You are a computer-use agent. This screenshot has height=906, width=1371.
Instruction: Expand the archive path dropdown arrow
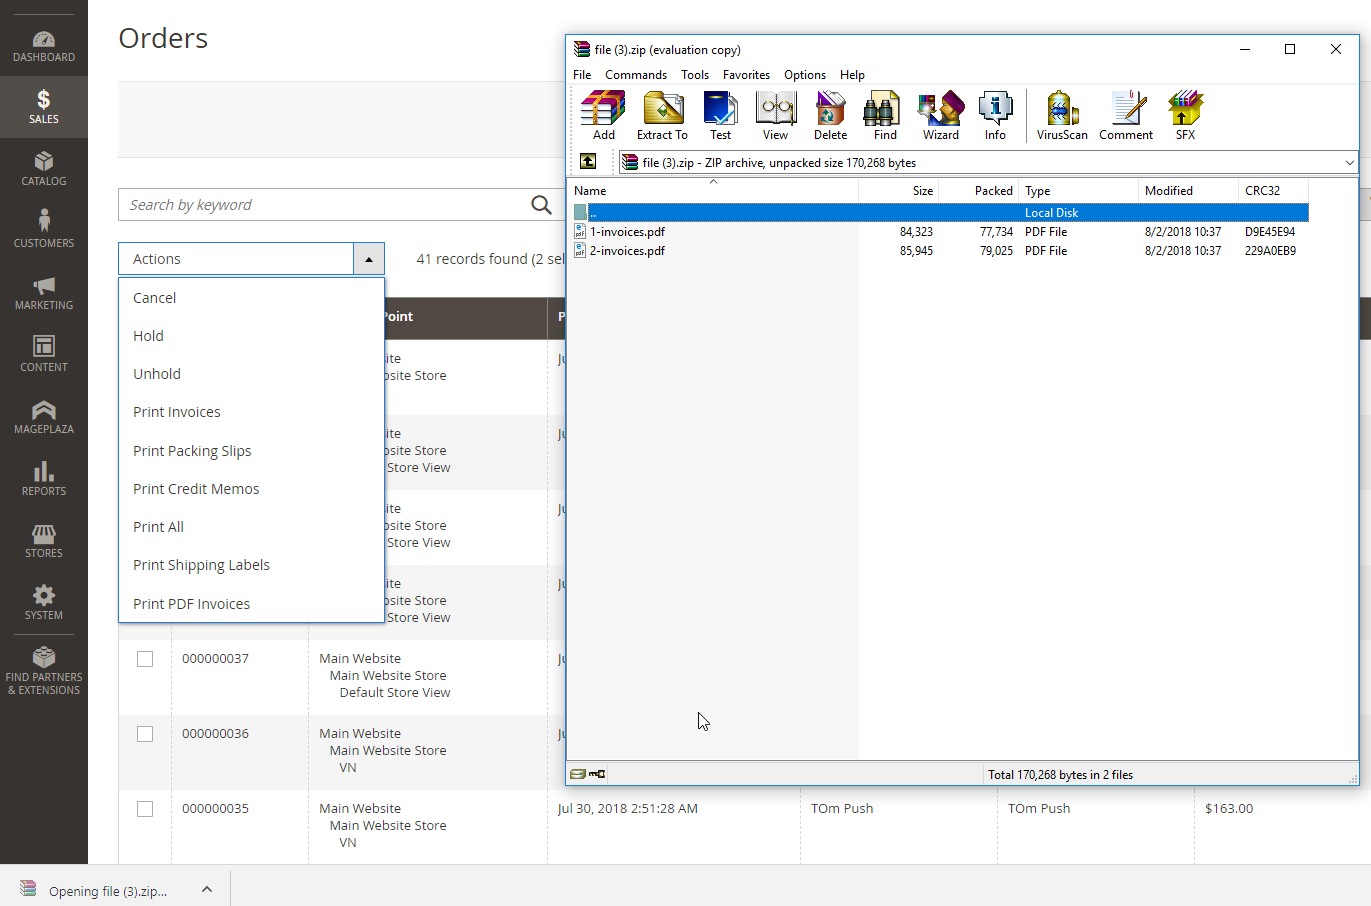pyautogui.click(x=1349, y=163)
